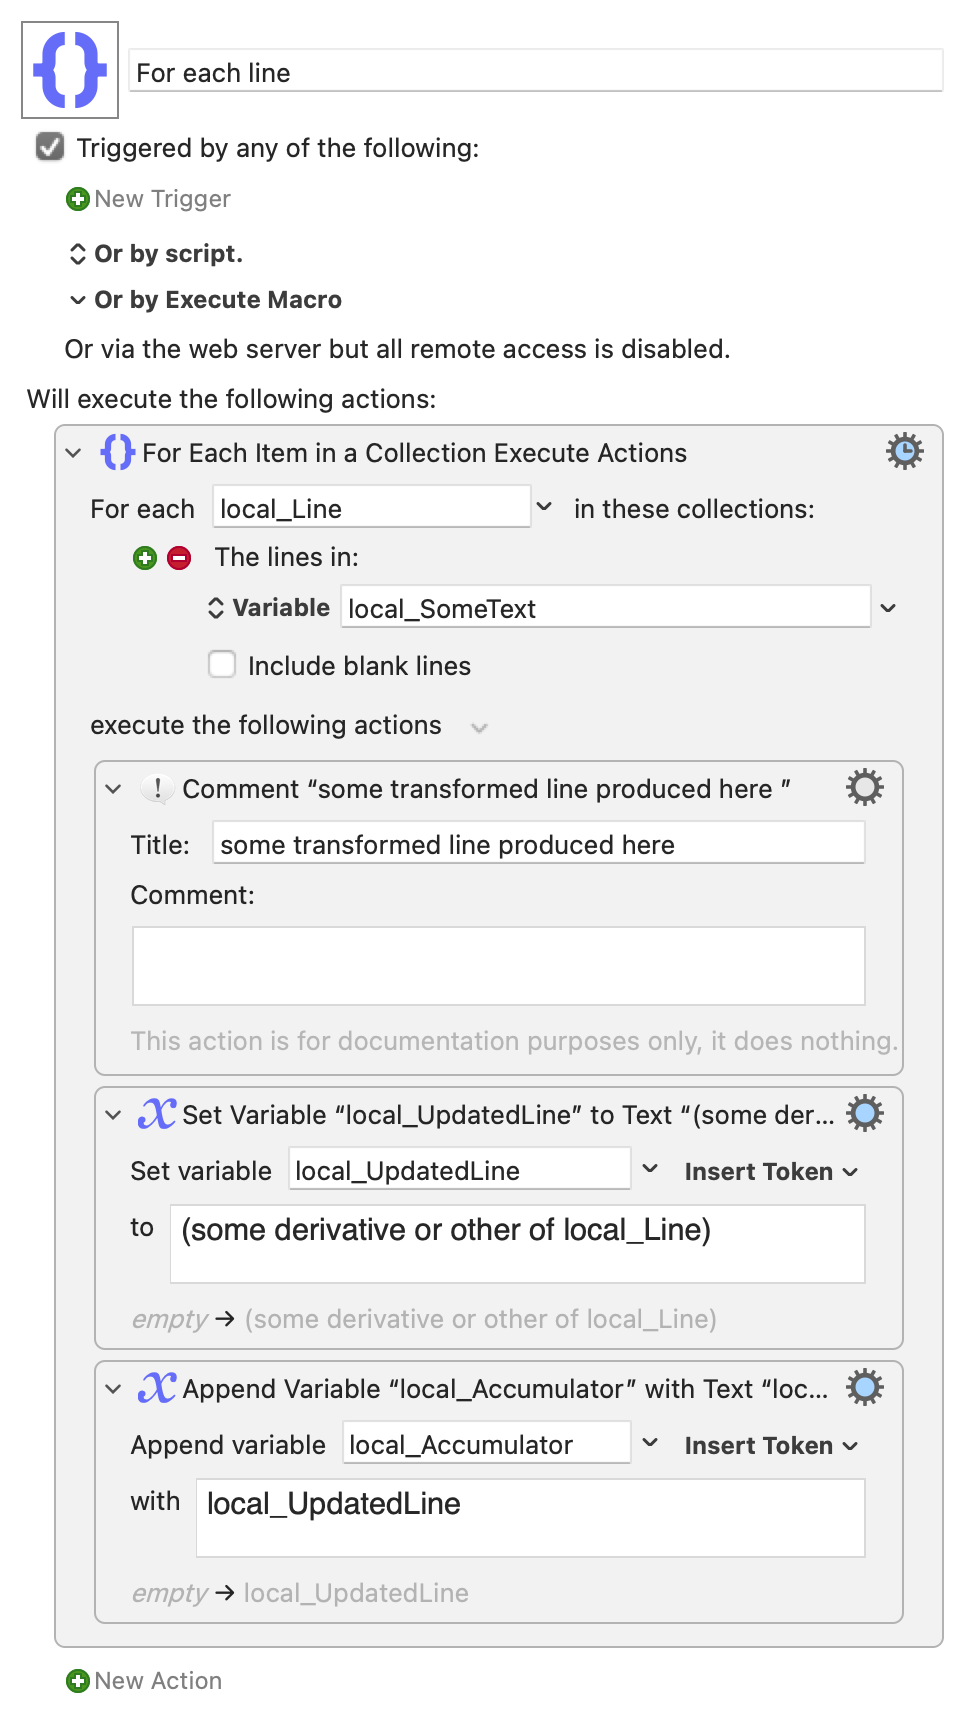Click green plus to add collection
Screen dimensions: 964x1714
[145, 558]
